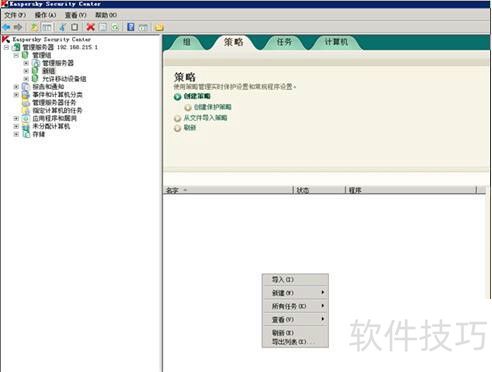
Task: Choose 刷新(R) in the context menu
Action: pyautogui.click(x=295, y=333)
